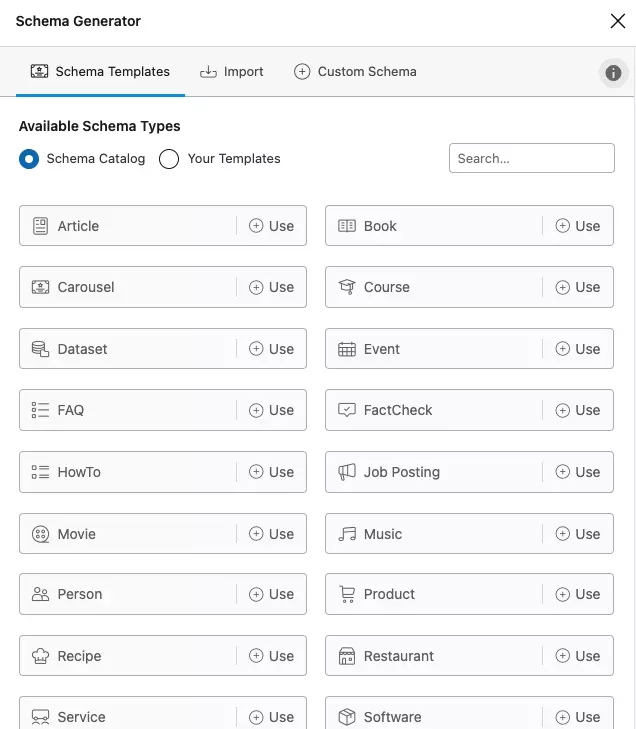Screen dimensions: 636x729
Task: Click the Music note icon
Action: point(347,534)
